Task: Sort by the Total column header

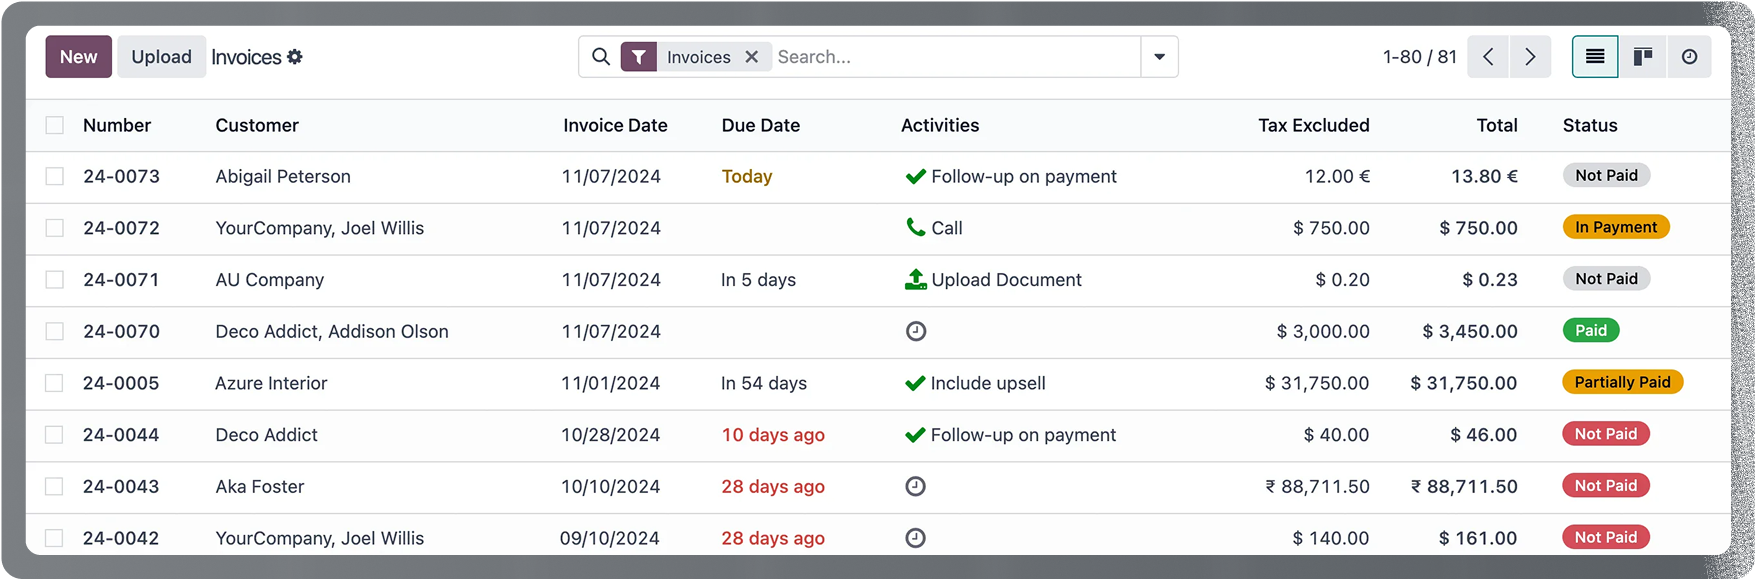Action: coord(1496,125)
